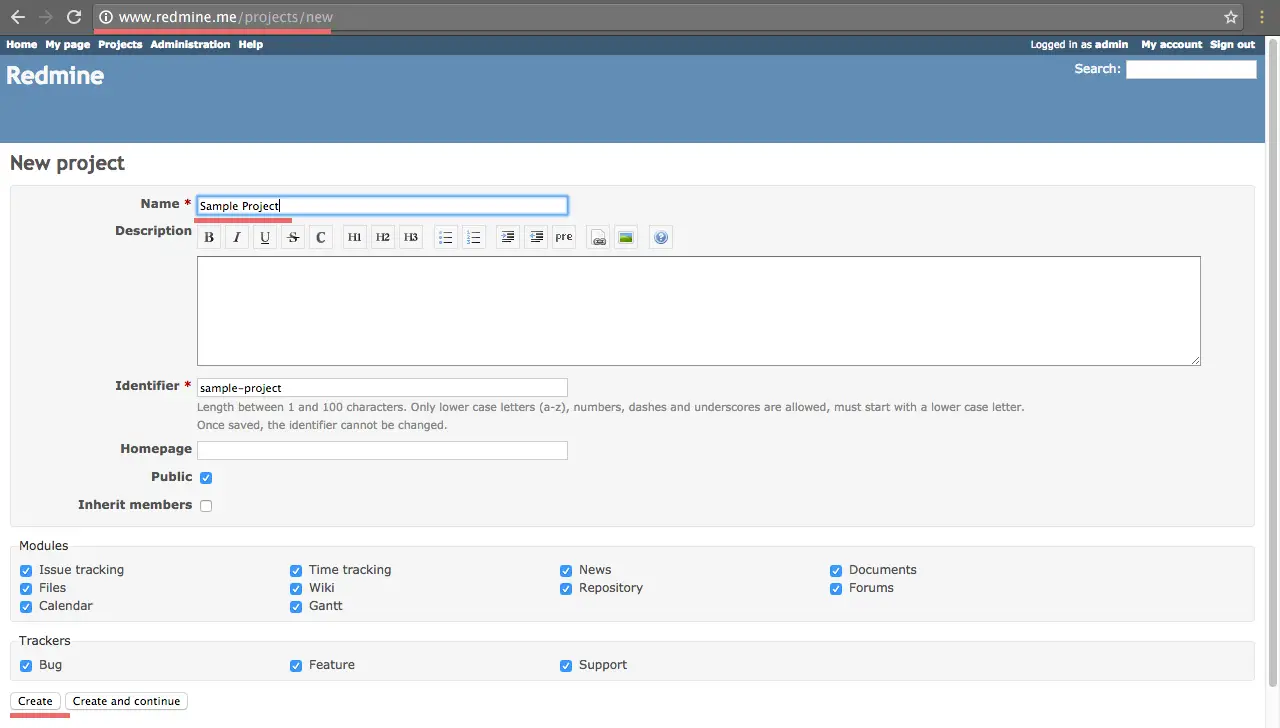This screenshot has height=728, width=1280.
Task: Insert preformatted text (pre)
Action: click(x=564, y=237)
